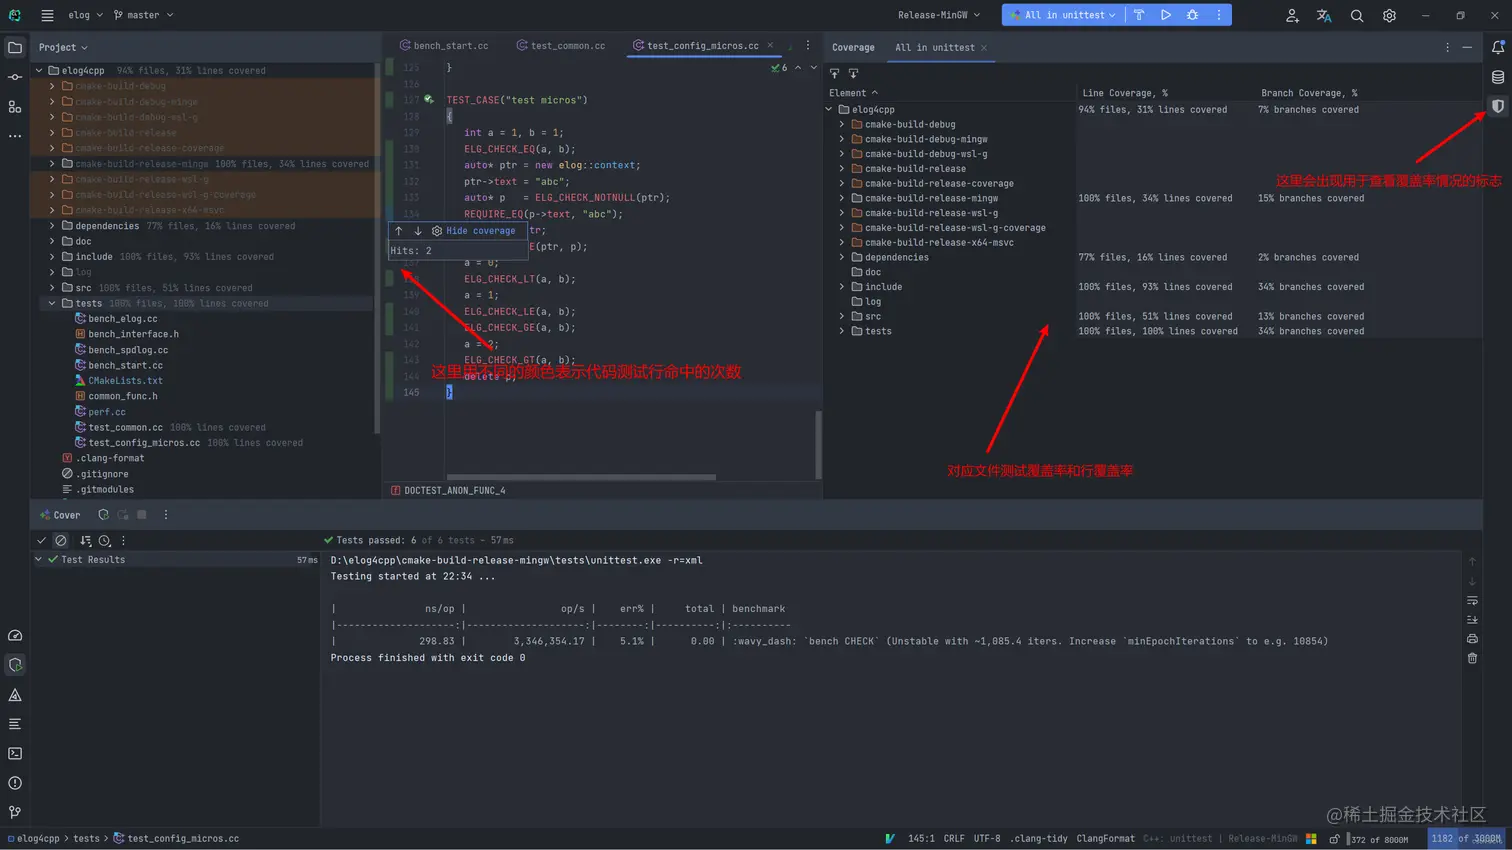Run 'All in unittest' with the play icon
This screenshot has width=1512, height=850.
[x=1166, y=15]
